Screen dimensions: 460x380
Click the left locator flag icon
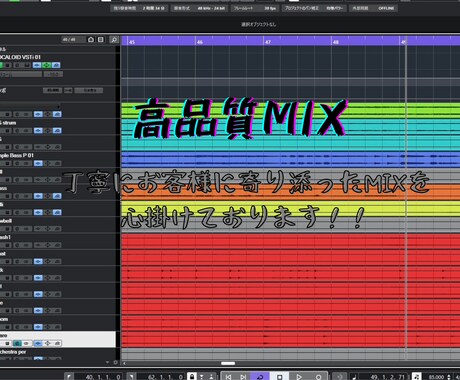(69, 377)
